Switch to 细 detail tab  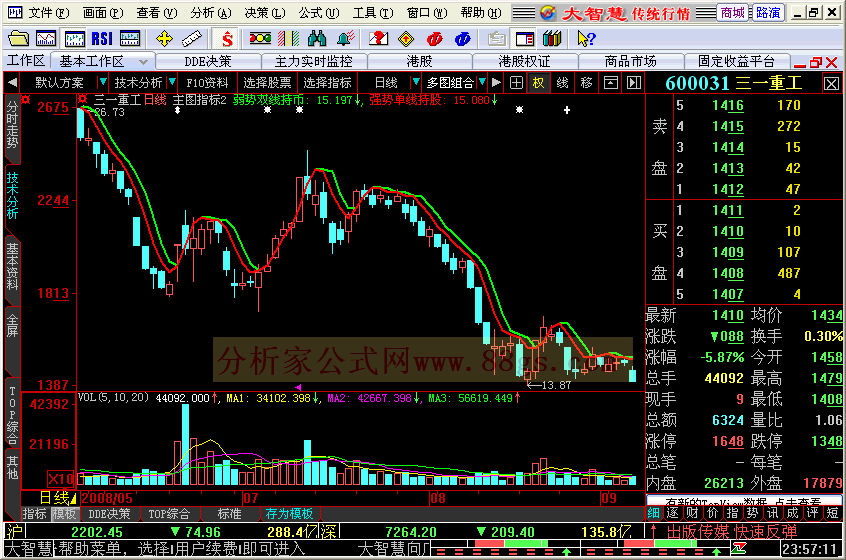click(654, 513)
